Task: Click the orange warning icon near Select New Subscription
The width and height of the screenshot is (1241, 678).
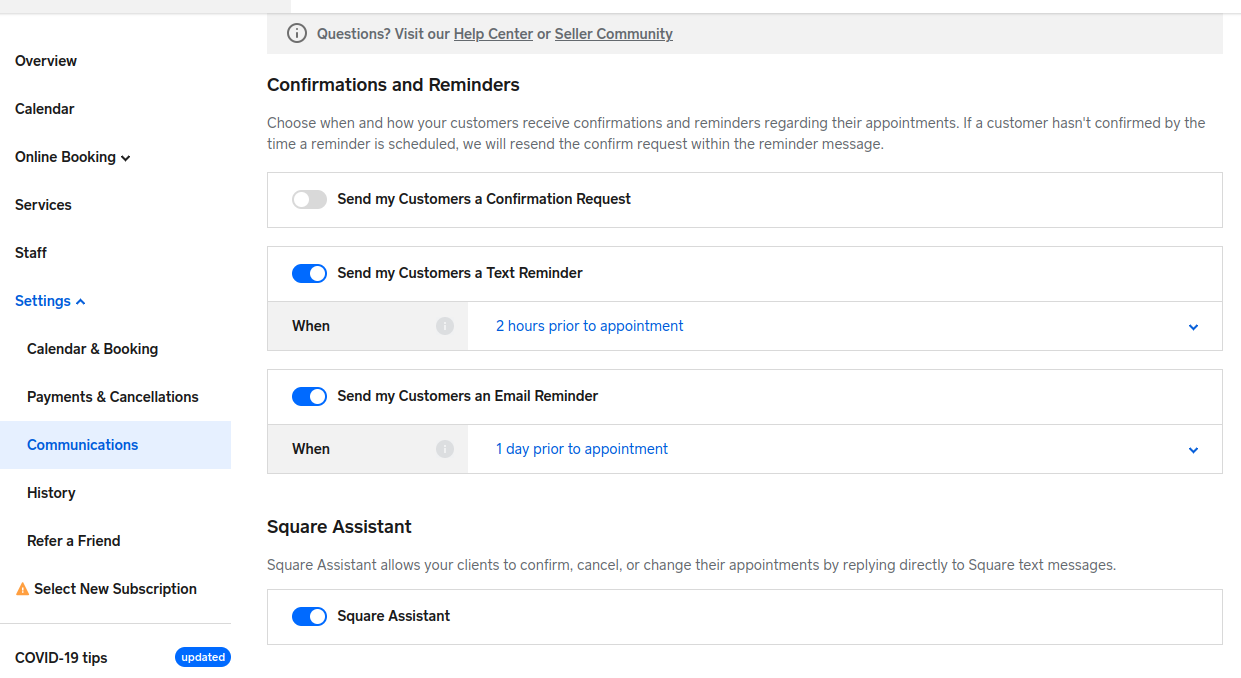Action: click(x=22, y=589)
